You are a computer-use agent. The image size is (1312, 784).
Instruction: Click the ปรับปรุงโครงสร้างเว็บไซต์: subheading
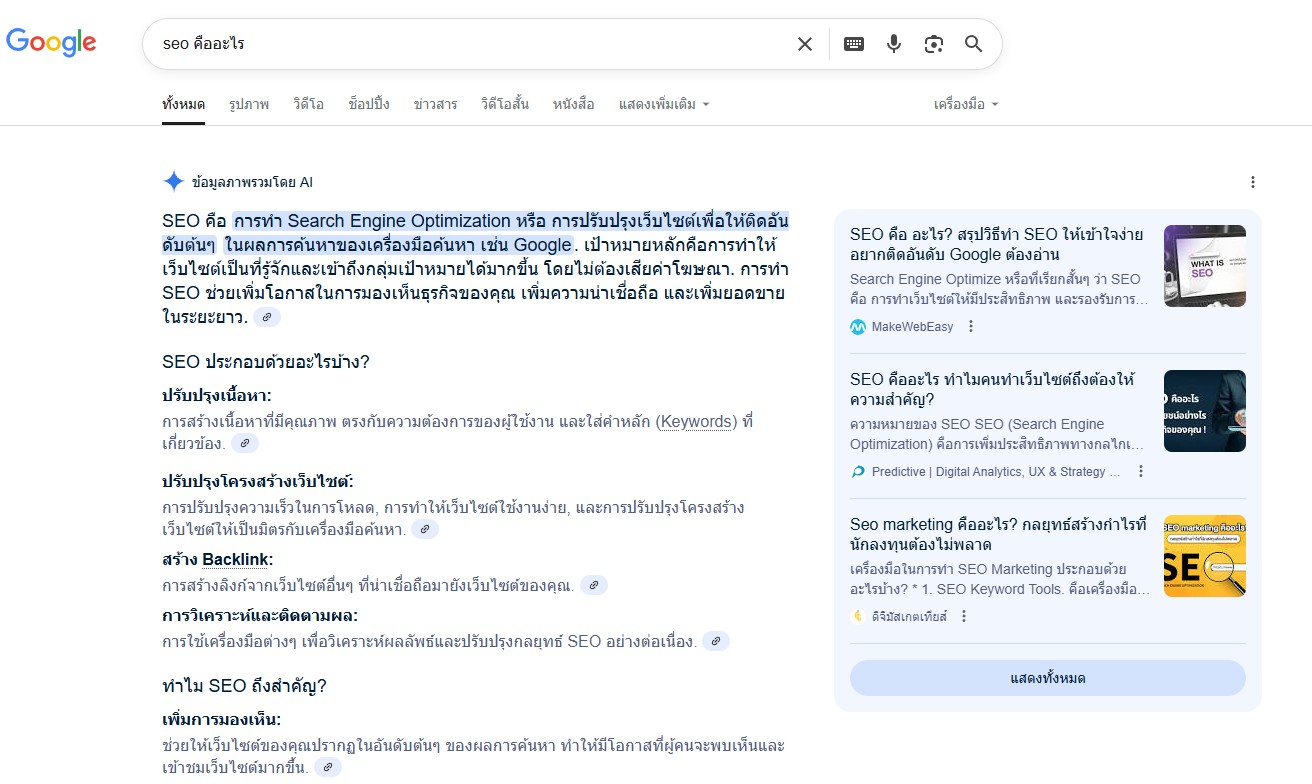(258, 481)
